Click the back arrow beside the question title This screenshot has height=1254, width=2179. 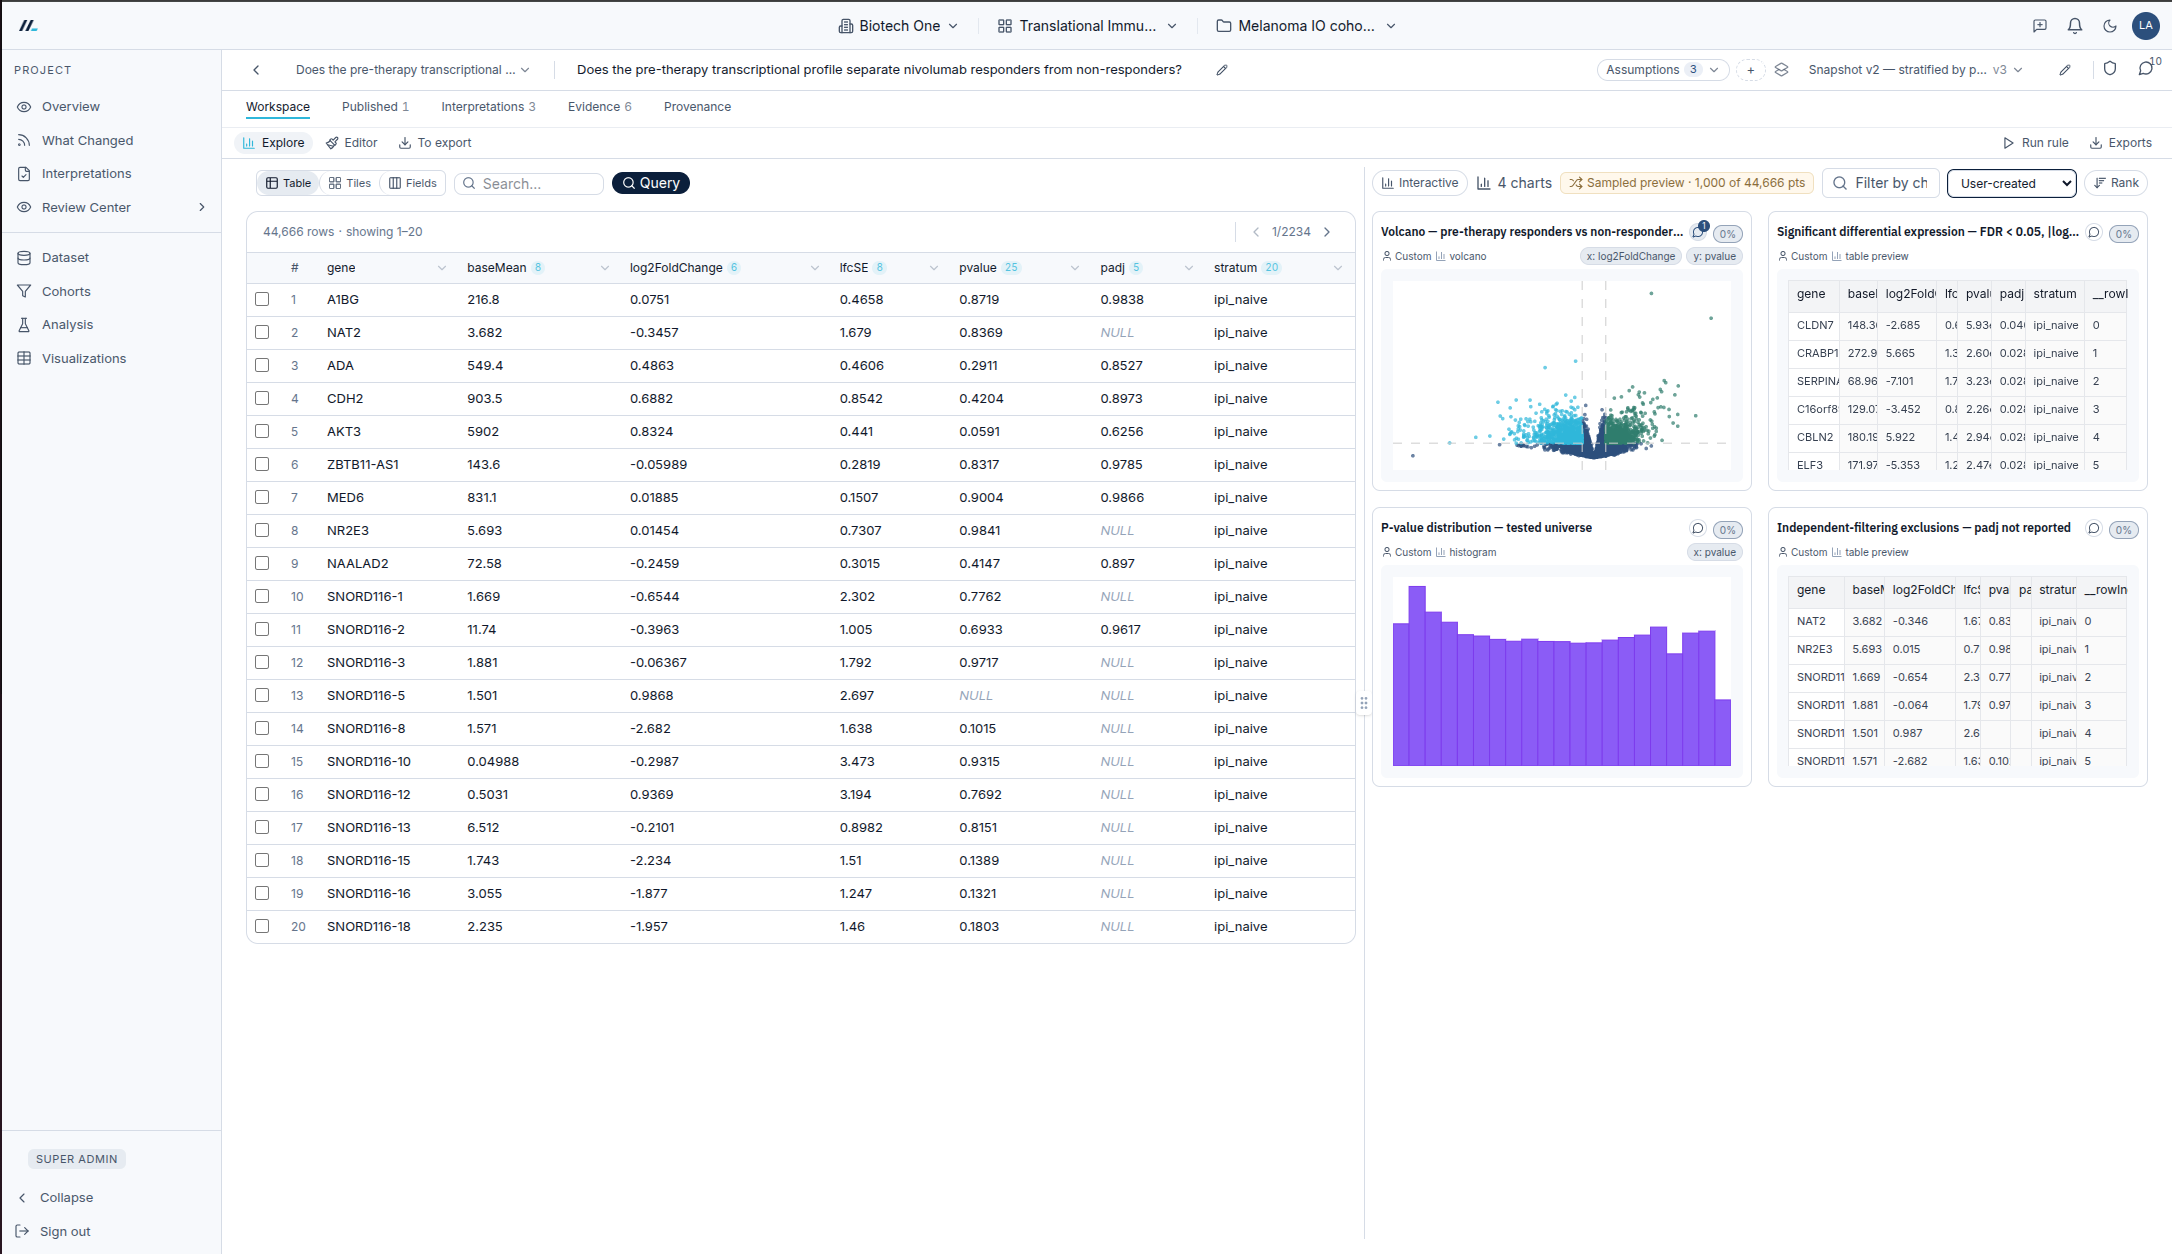(x=257, y=70)
